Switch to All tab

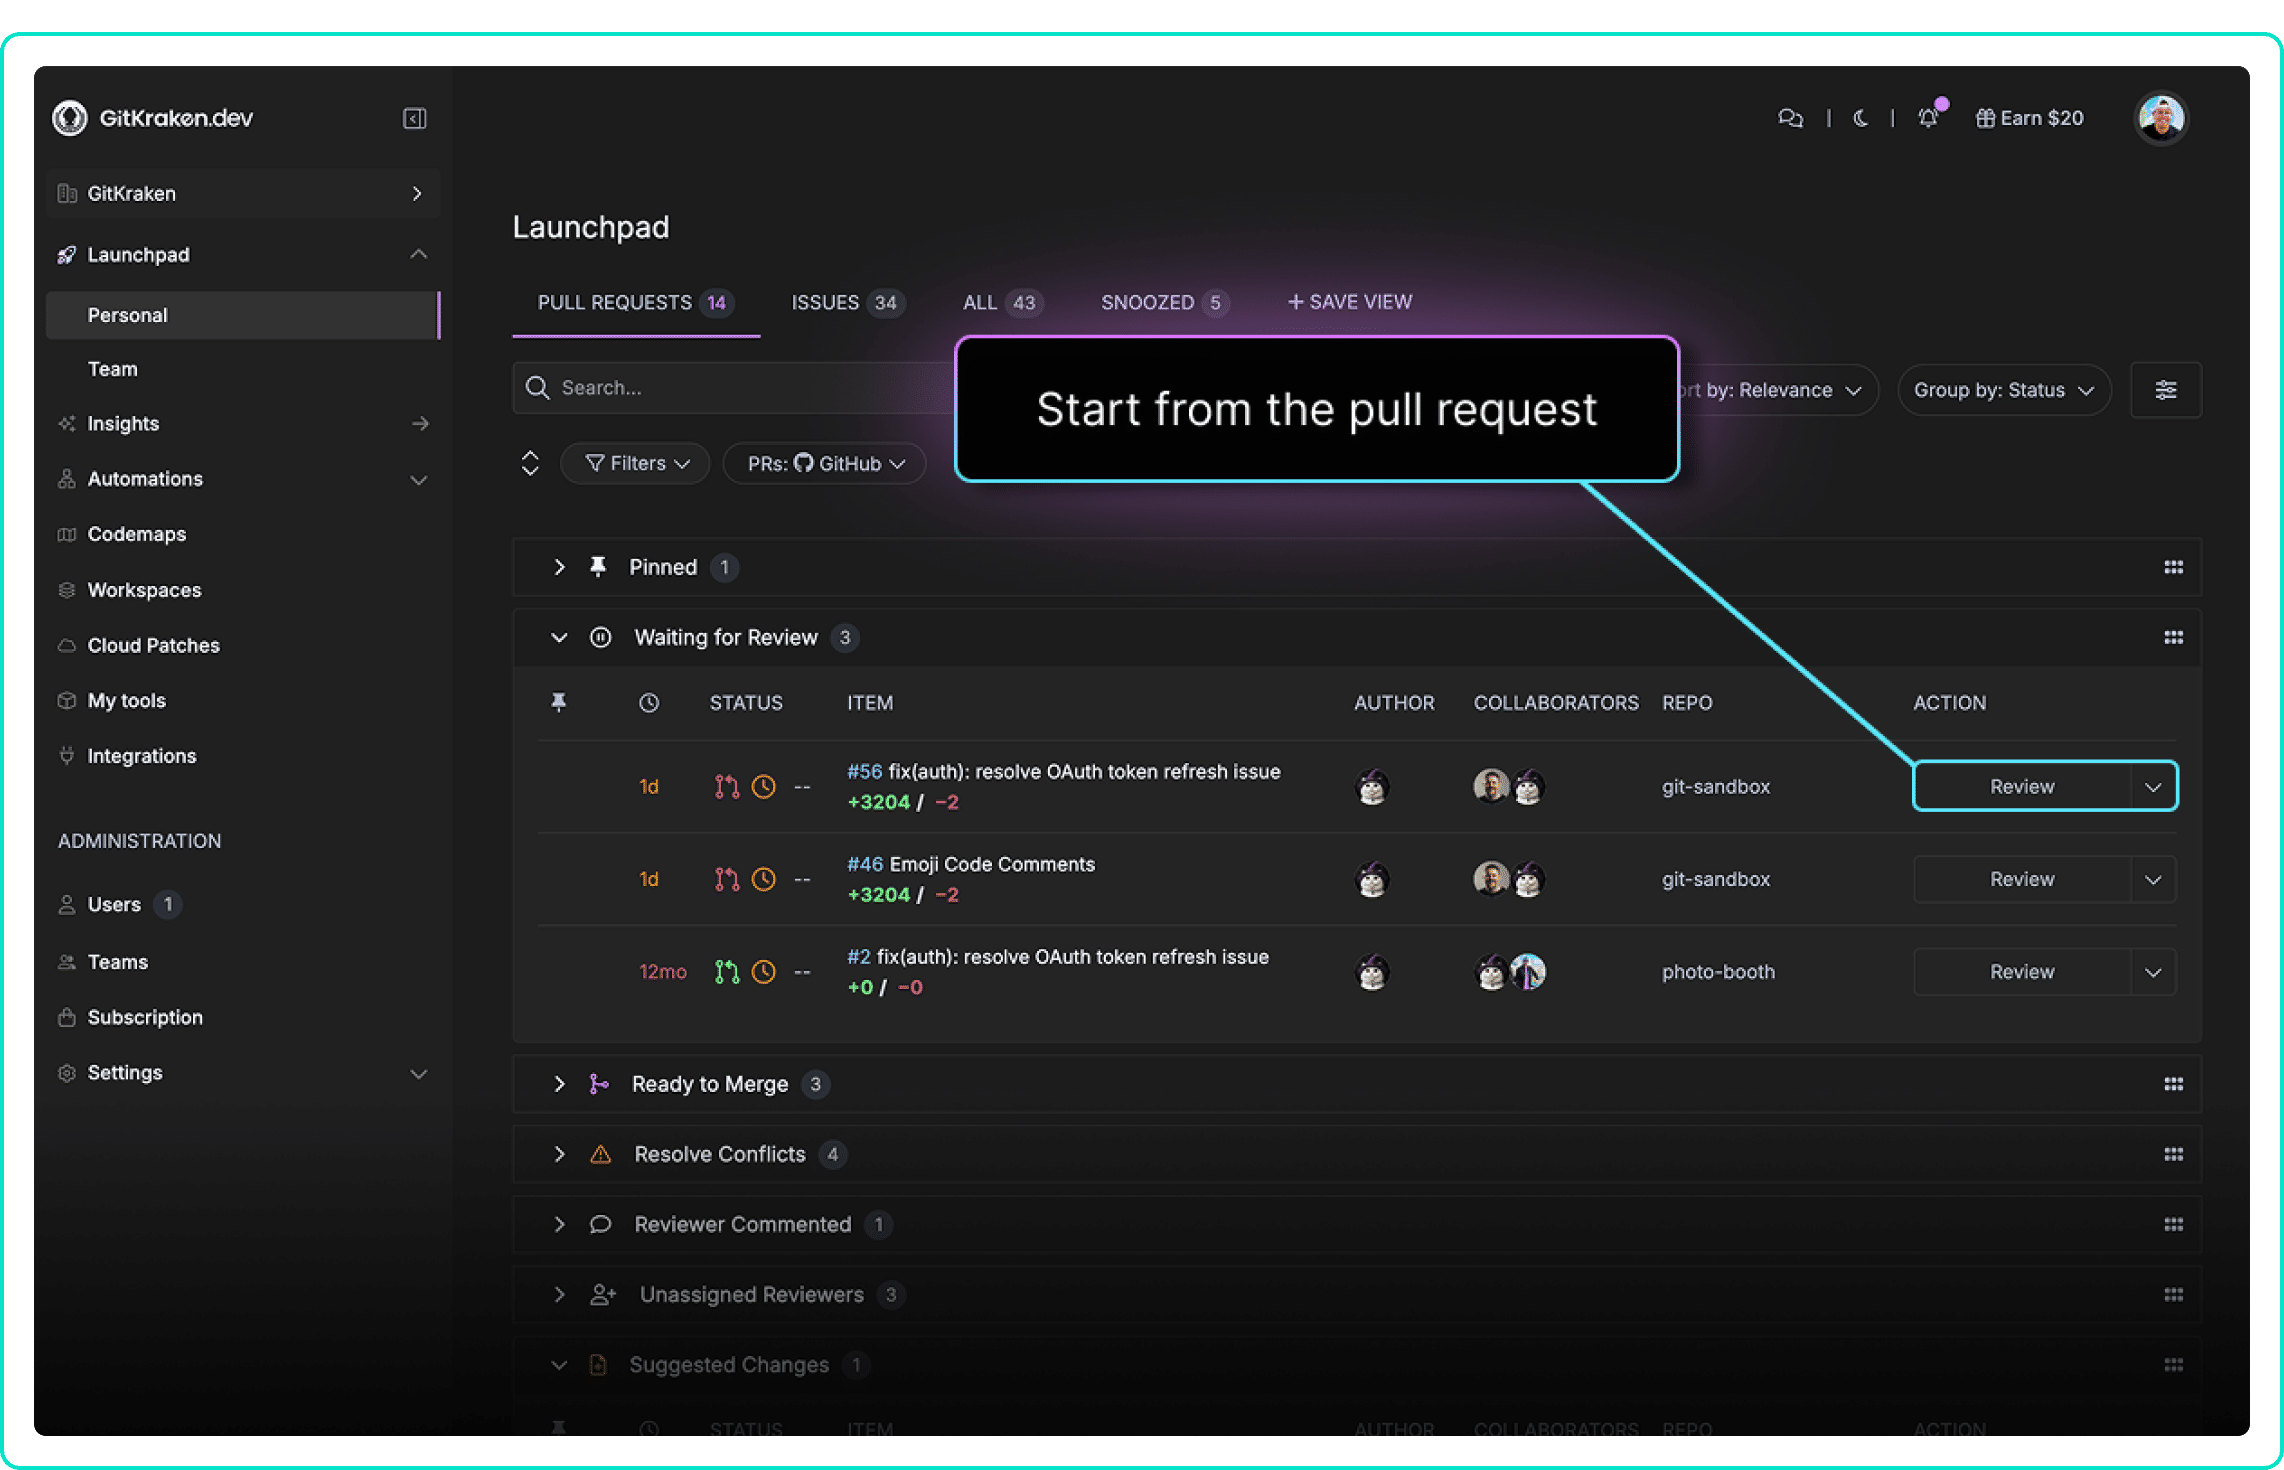point(1002,302)
